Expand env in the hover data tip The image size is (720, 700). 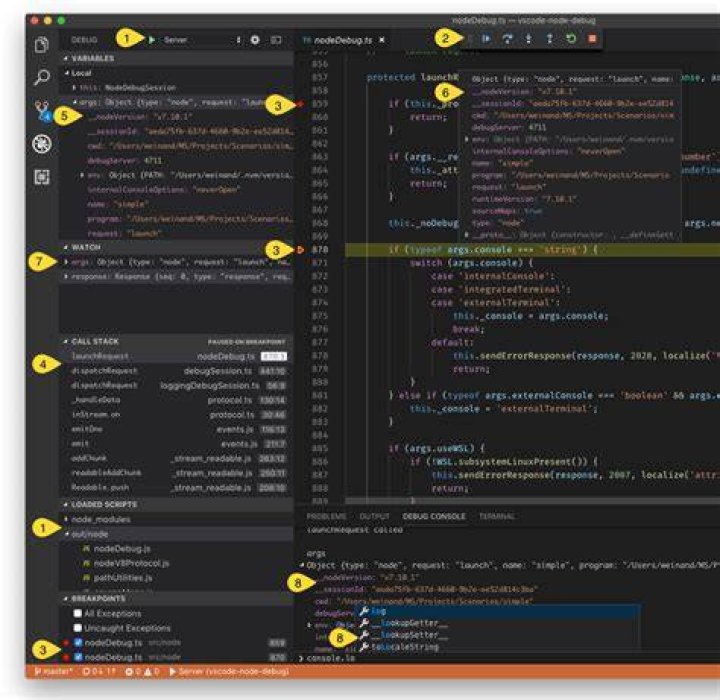(467, 139)
